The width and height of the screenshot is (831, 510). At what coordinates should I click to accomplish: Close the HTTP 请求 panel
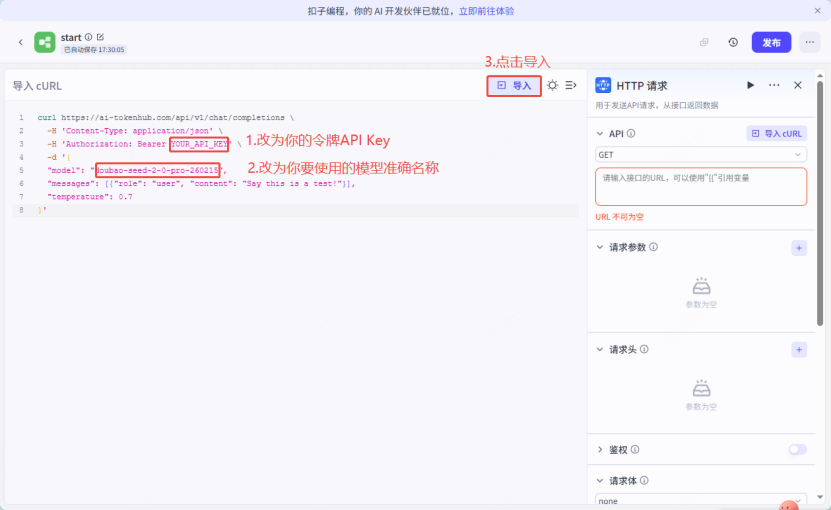pyautogui.click(x=798, y=85)
